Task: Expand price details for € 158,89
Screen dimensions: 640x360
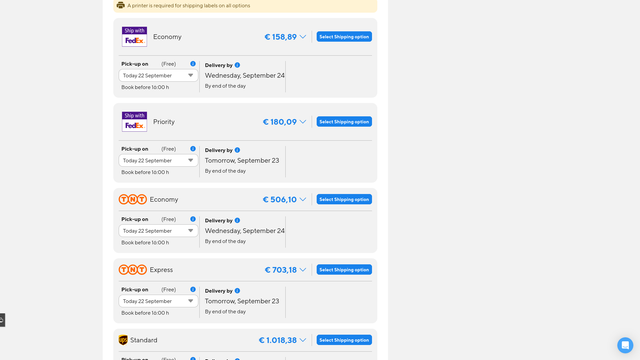Action: point(302,37)
